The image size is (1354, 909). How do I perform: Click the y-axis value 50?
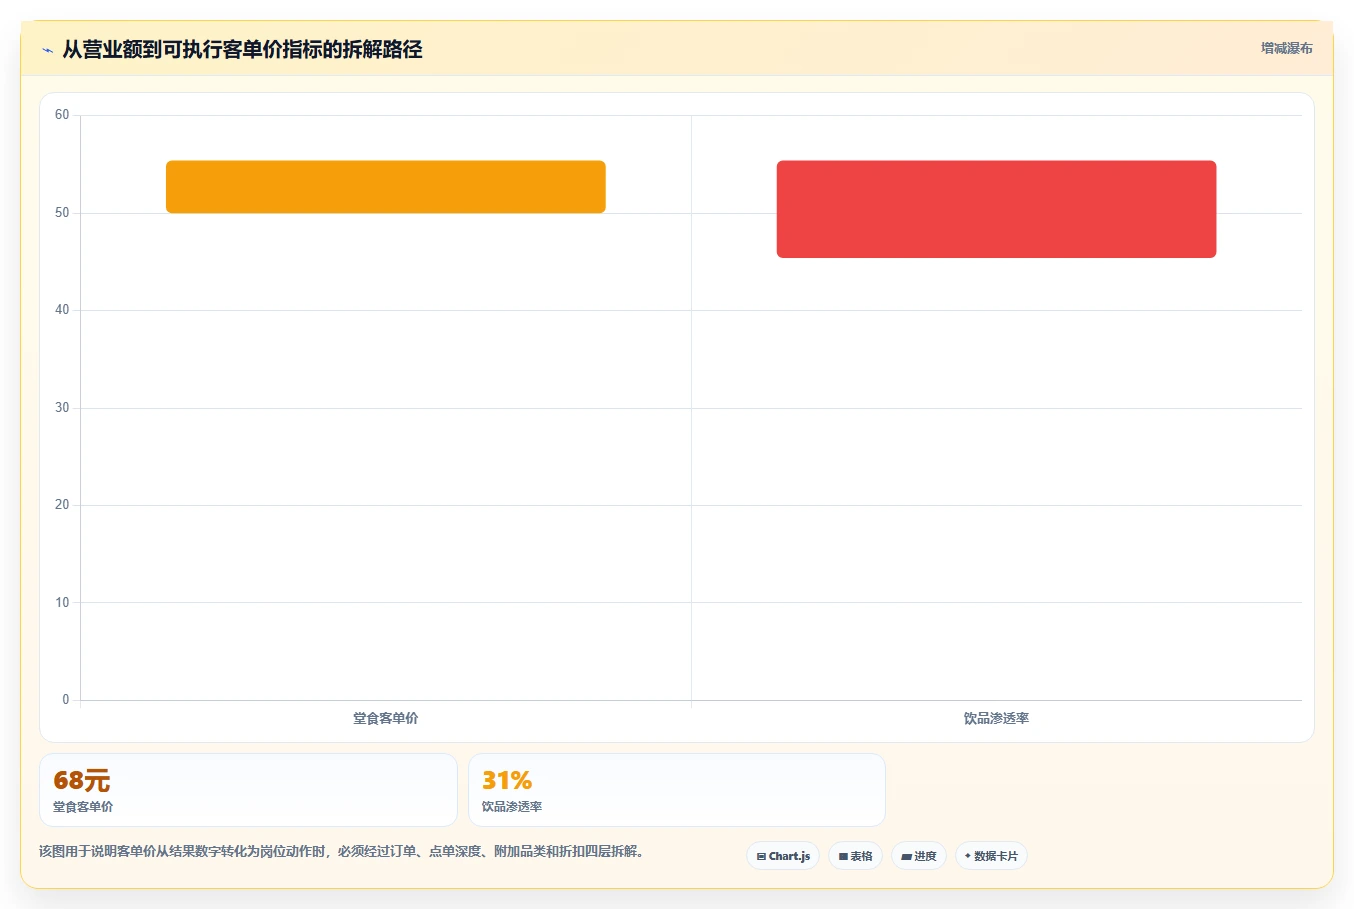[x=62, y=213]
